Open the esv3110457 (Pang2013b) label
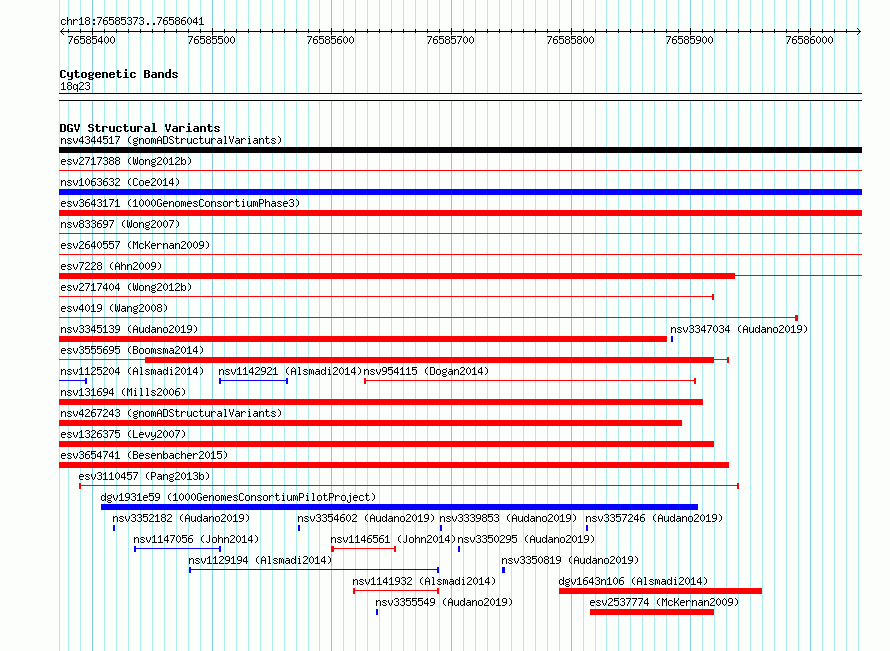Viewport: 890px width, 651px height. tap(144, 476)
